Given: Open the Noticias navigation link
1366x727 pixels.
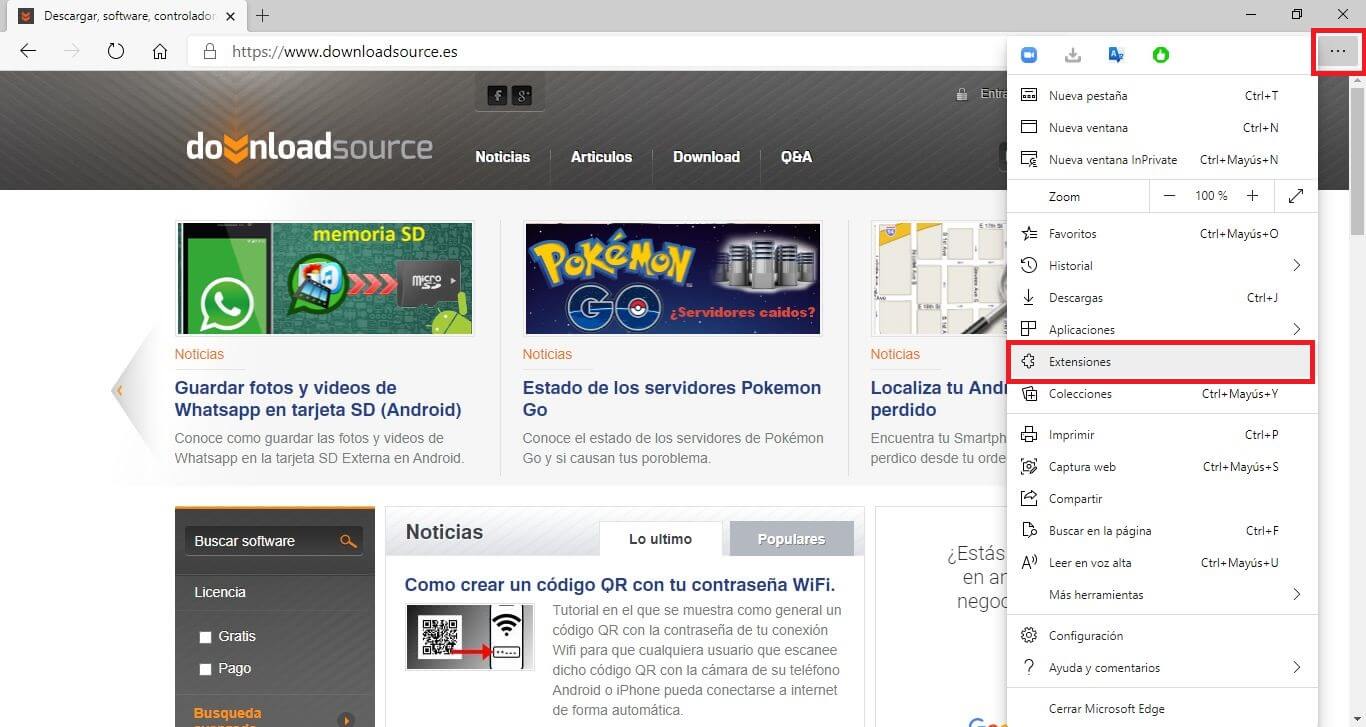Looking at the screenshot, I should [x=502, y=157].
